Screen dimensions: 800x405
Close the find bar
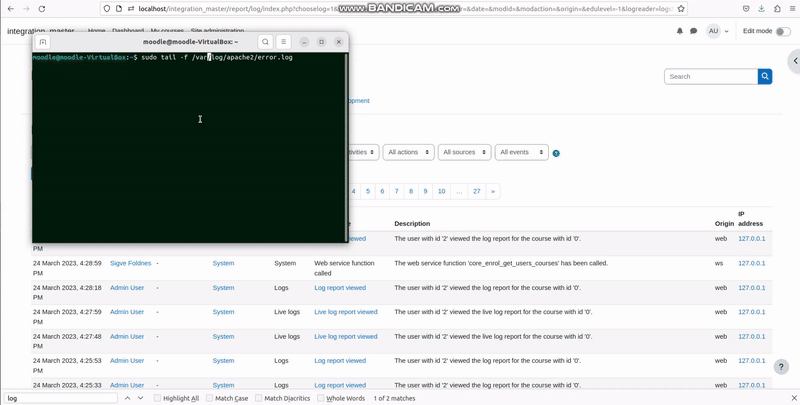(x=794, y=398)
